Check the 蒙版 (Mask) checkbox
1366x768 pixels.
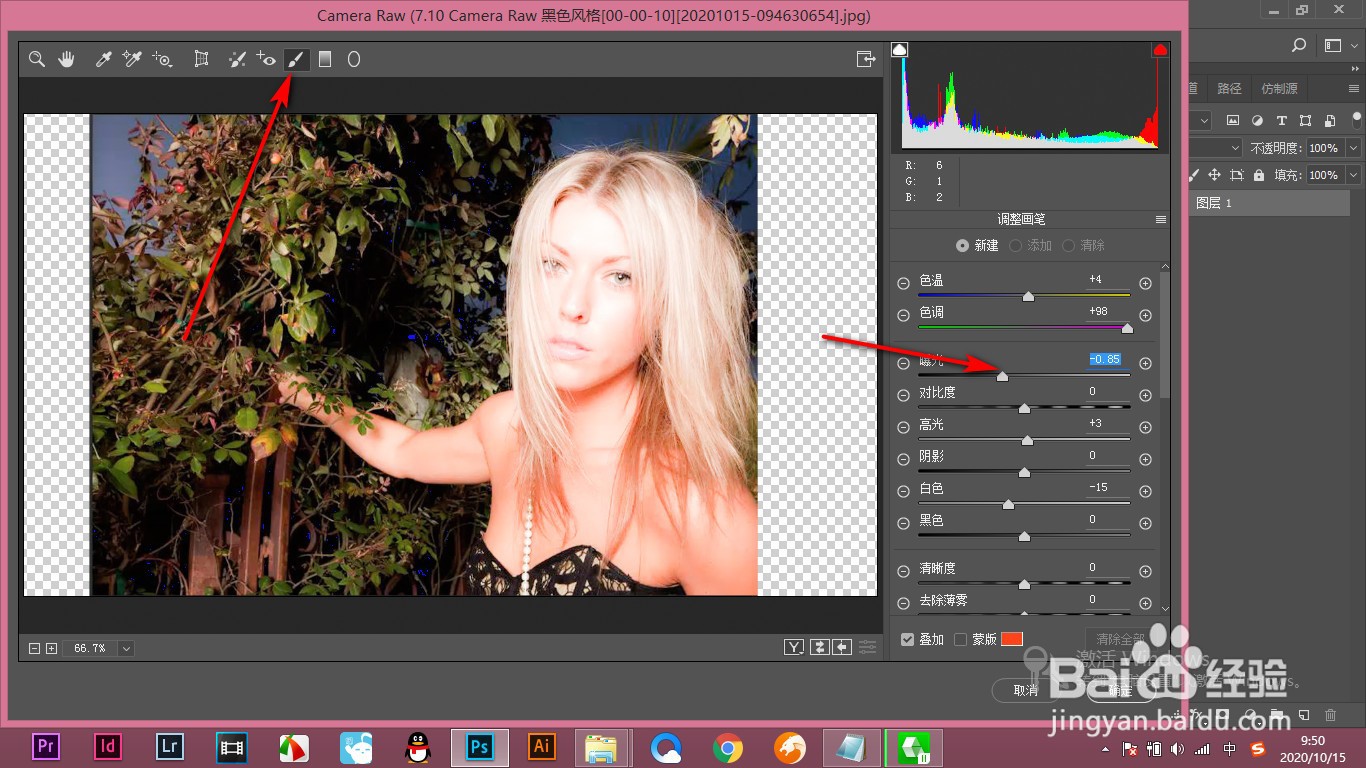pyautogui.click(x=960, y=639)
